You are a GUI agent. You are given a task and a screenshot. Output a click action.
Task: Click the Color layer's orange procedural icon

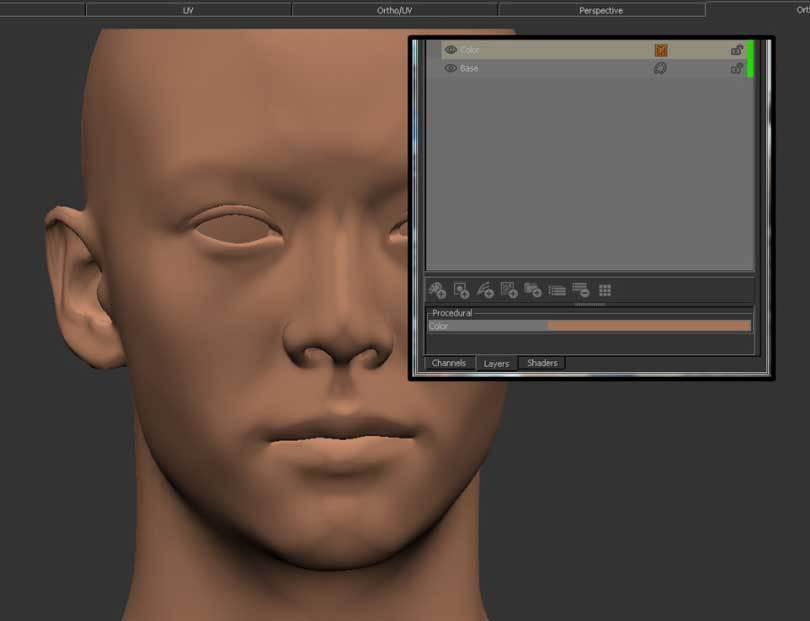coord(661,50)
